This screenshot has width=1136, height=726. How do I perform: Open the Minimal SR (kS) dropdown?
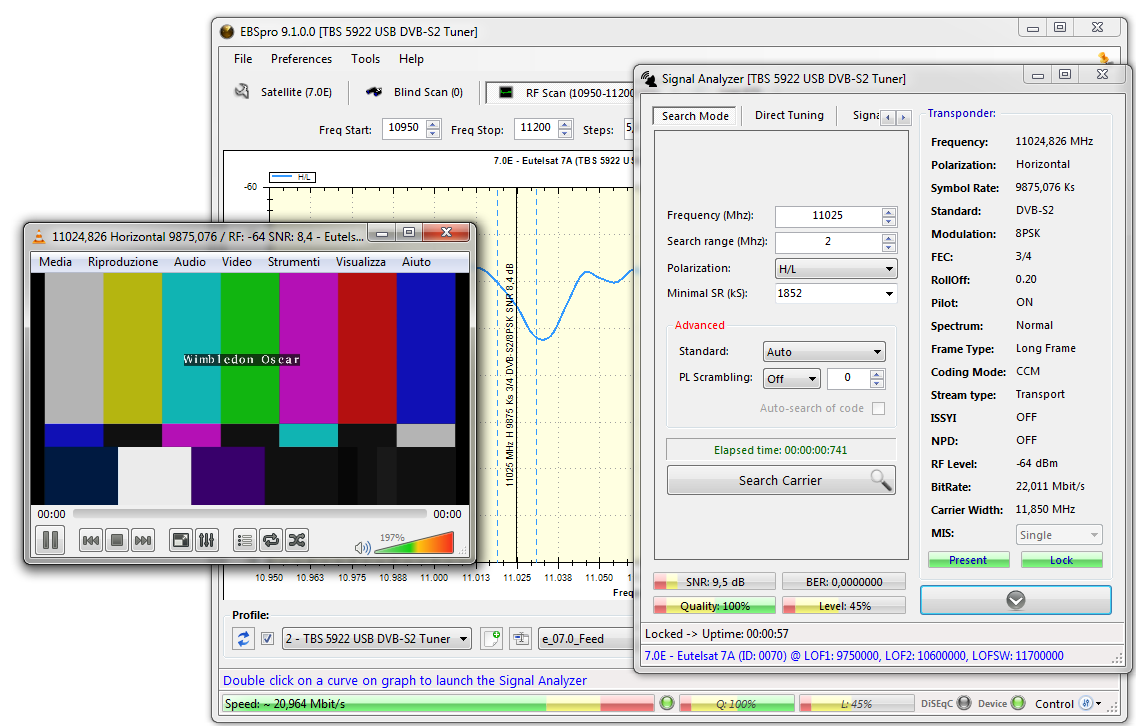(836, 293)
